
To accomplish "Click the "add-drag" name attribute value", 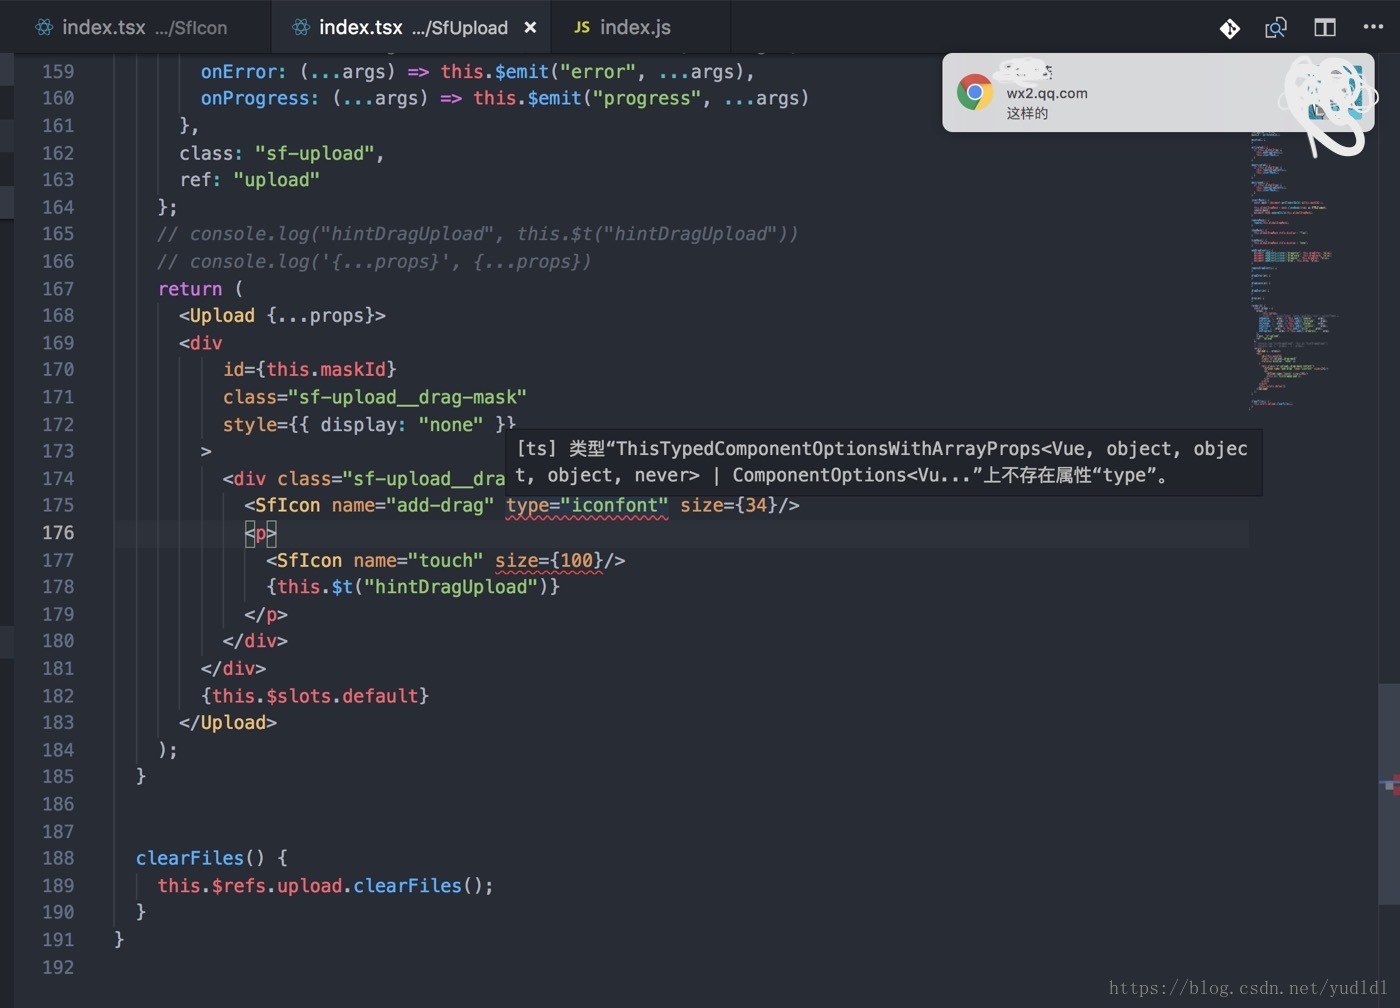I will point(440,506).
